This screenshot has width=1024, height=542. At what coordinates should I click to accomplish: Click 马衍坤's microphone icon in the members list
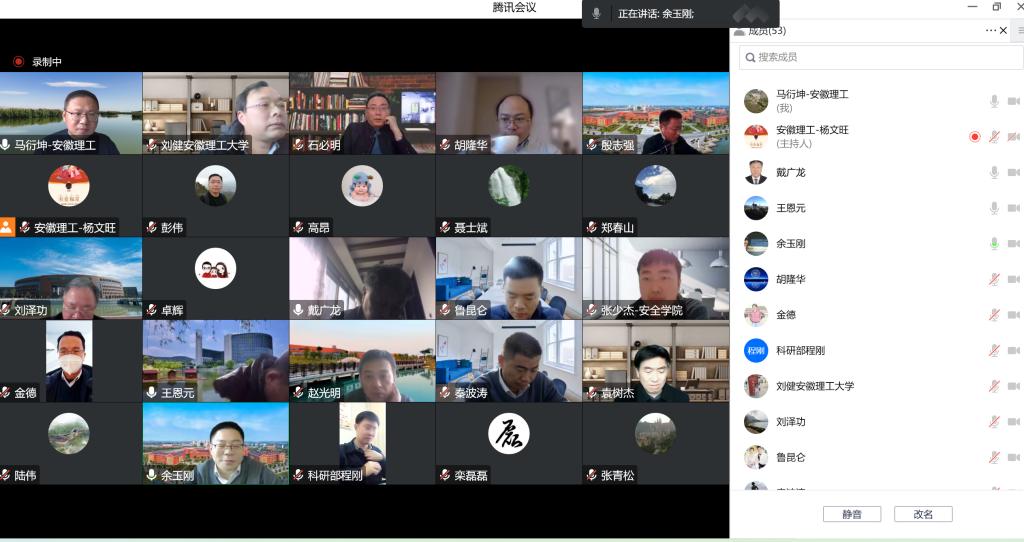(x=994, y=101)
